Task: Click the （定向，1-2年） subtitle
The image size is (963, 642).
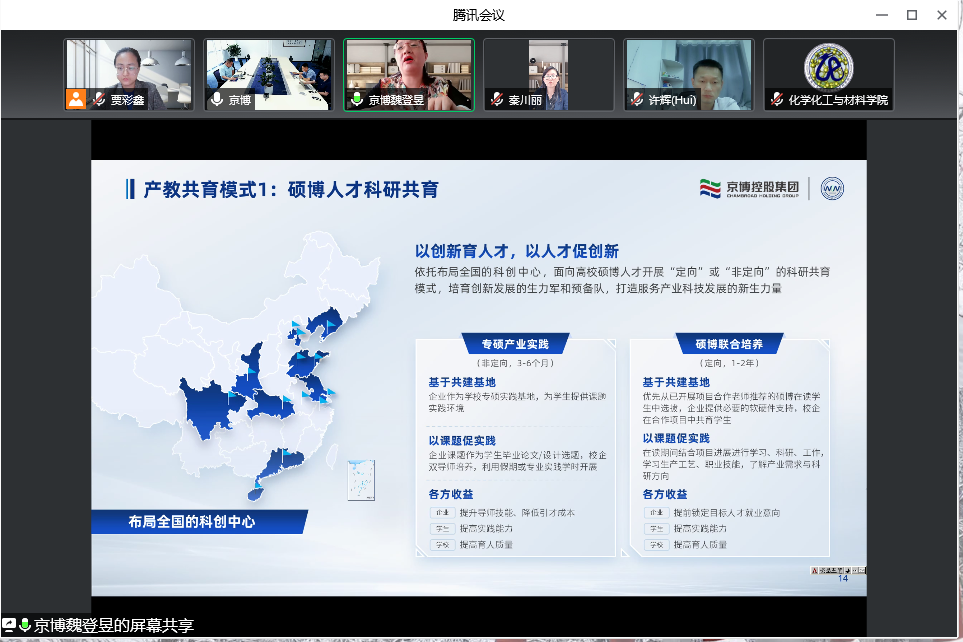Action: 729,363
